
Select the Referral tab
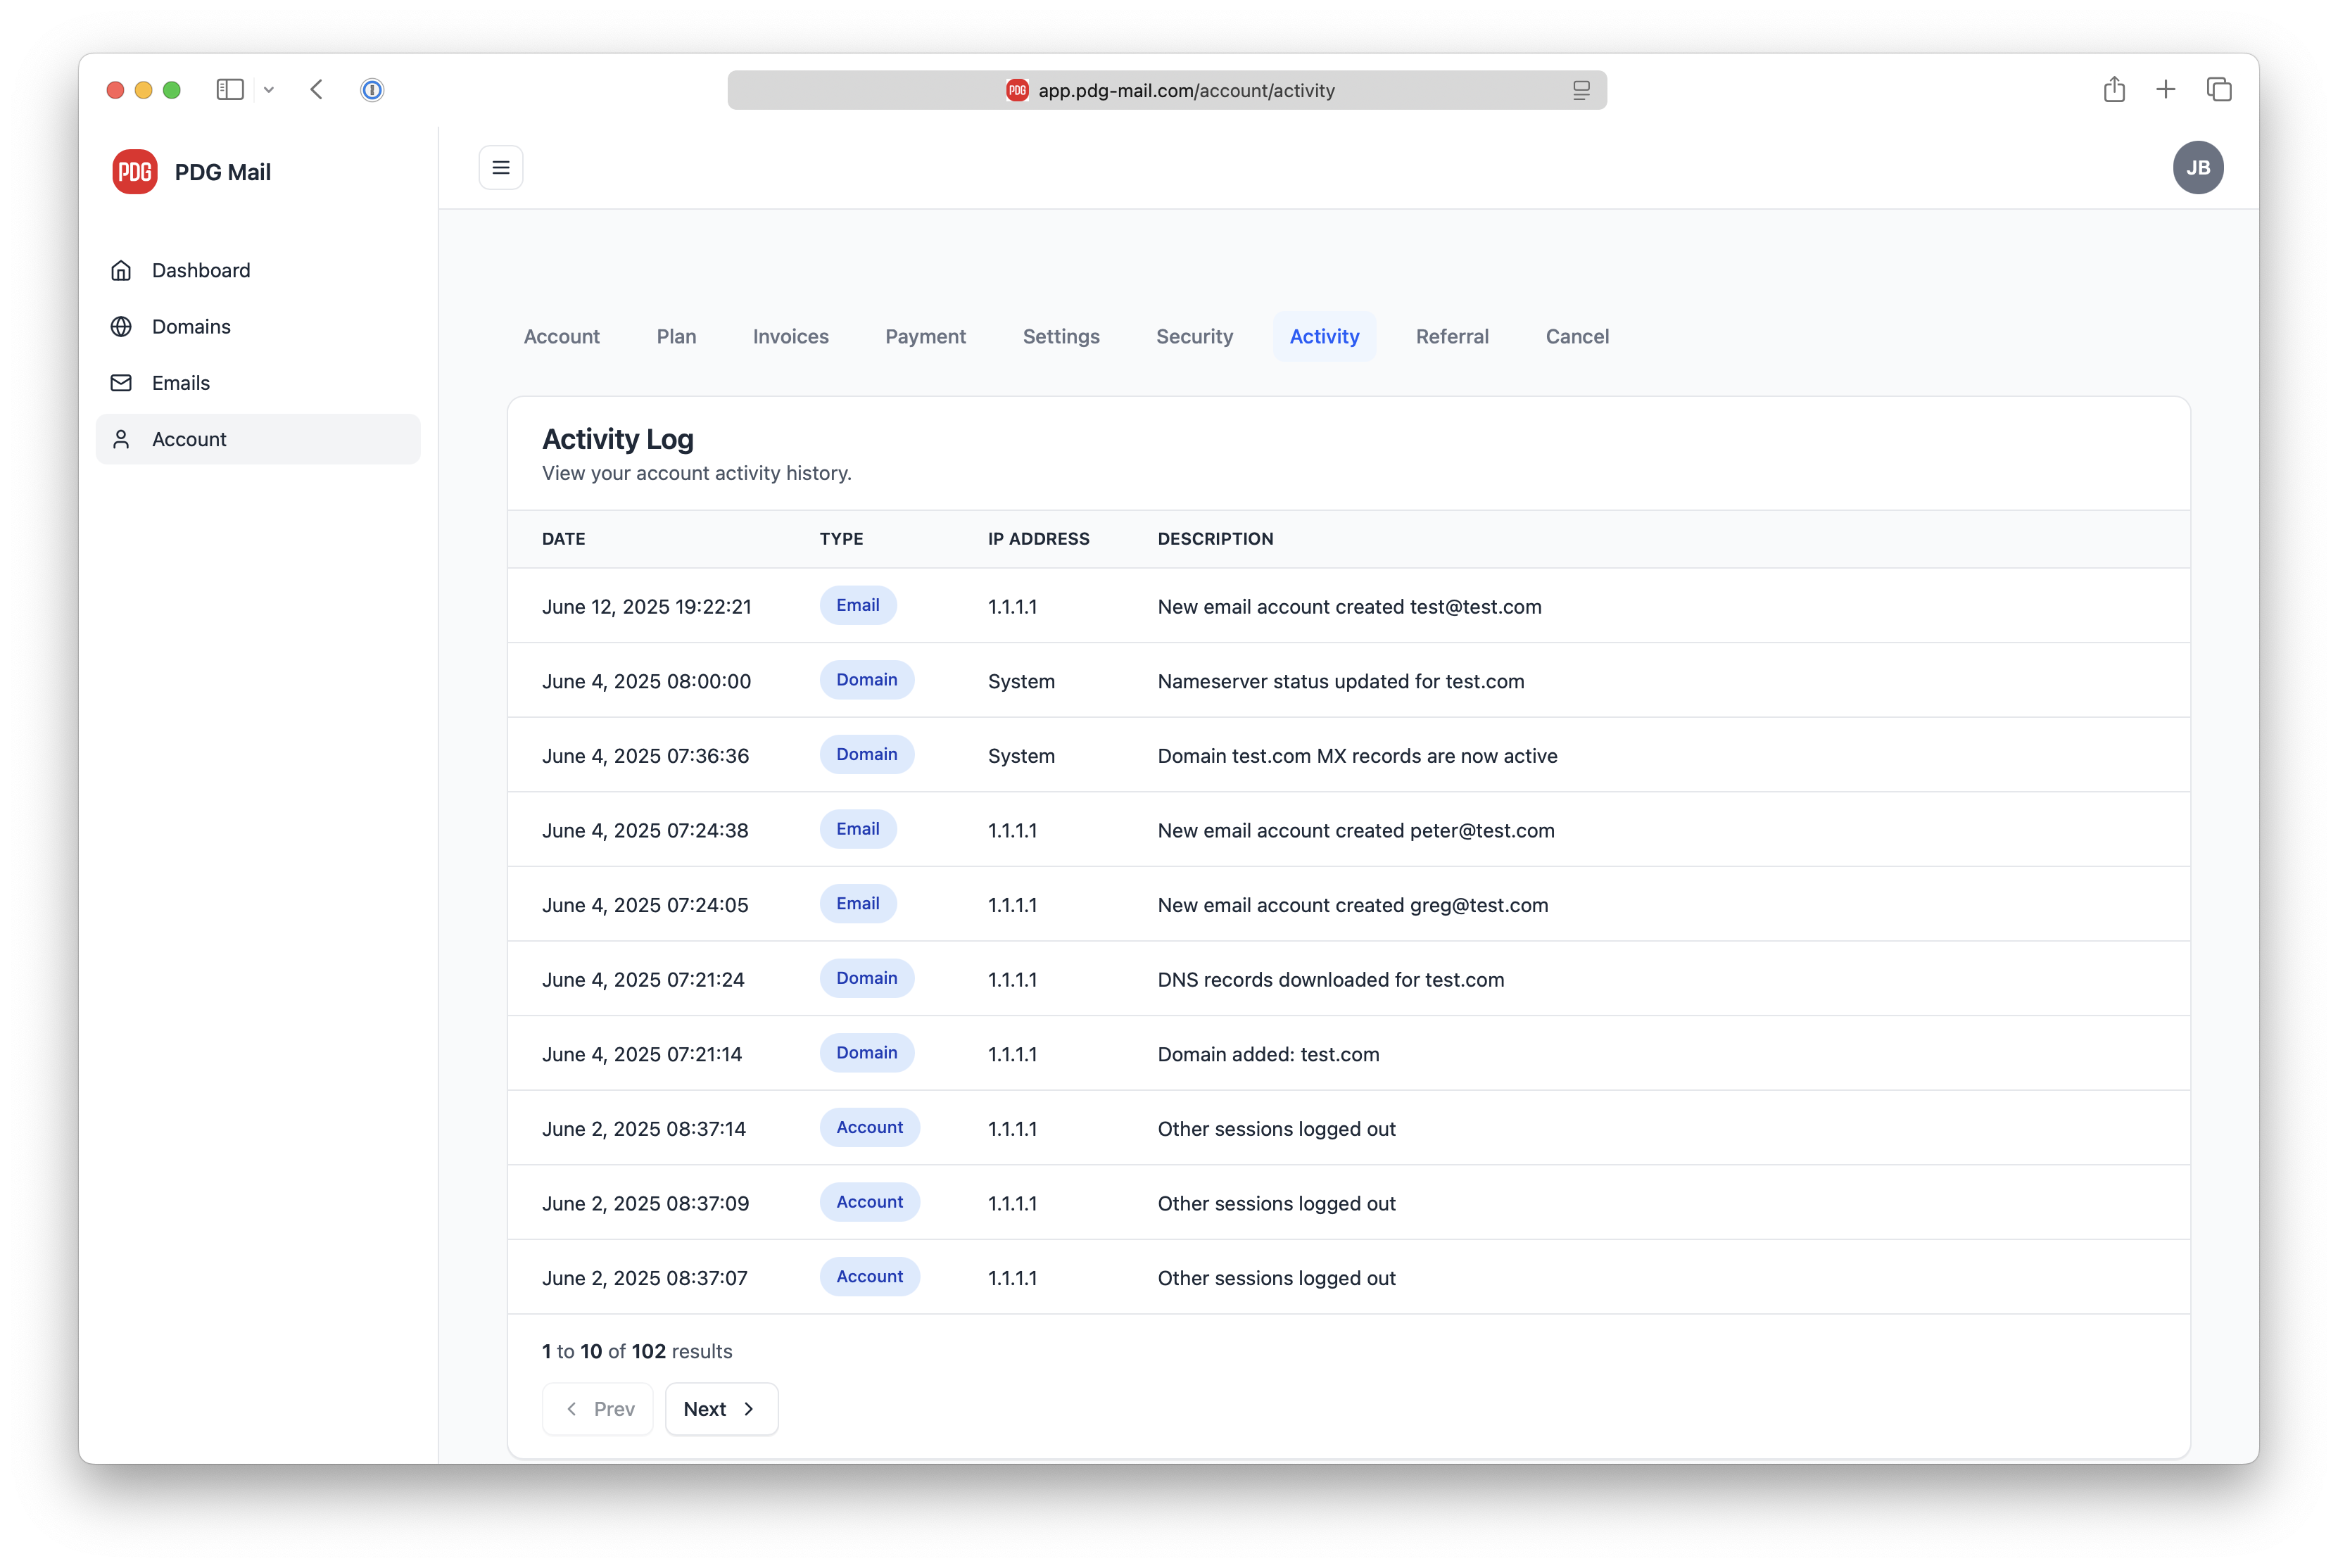pyautogui.click(x=1452, y=337)
